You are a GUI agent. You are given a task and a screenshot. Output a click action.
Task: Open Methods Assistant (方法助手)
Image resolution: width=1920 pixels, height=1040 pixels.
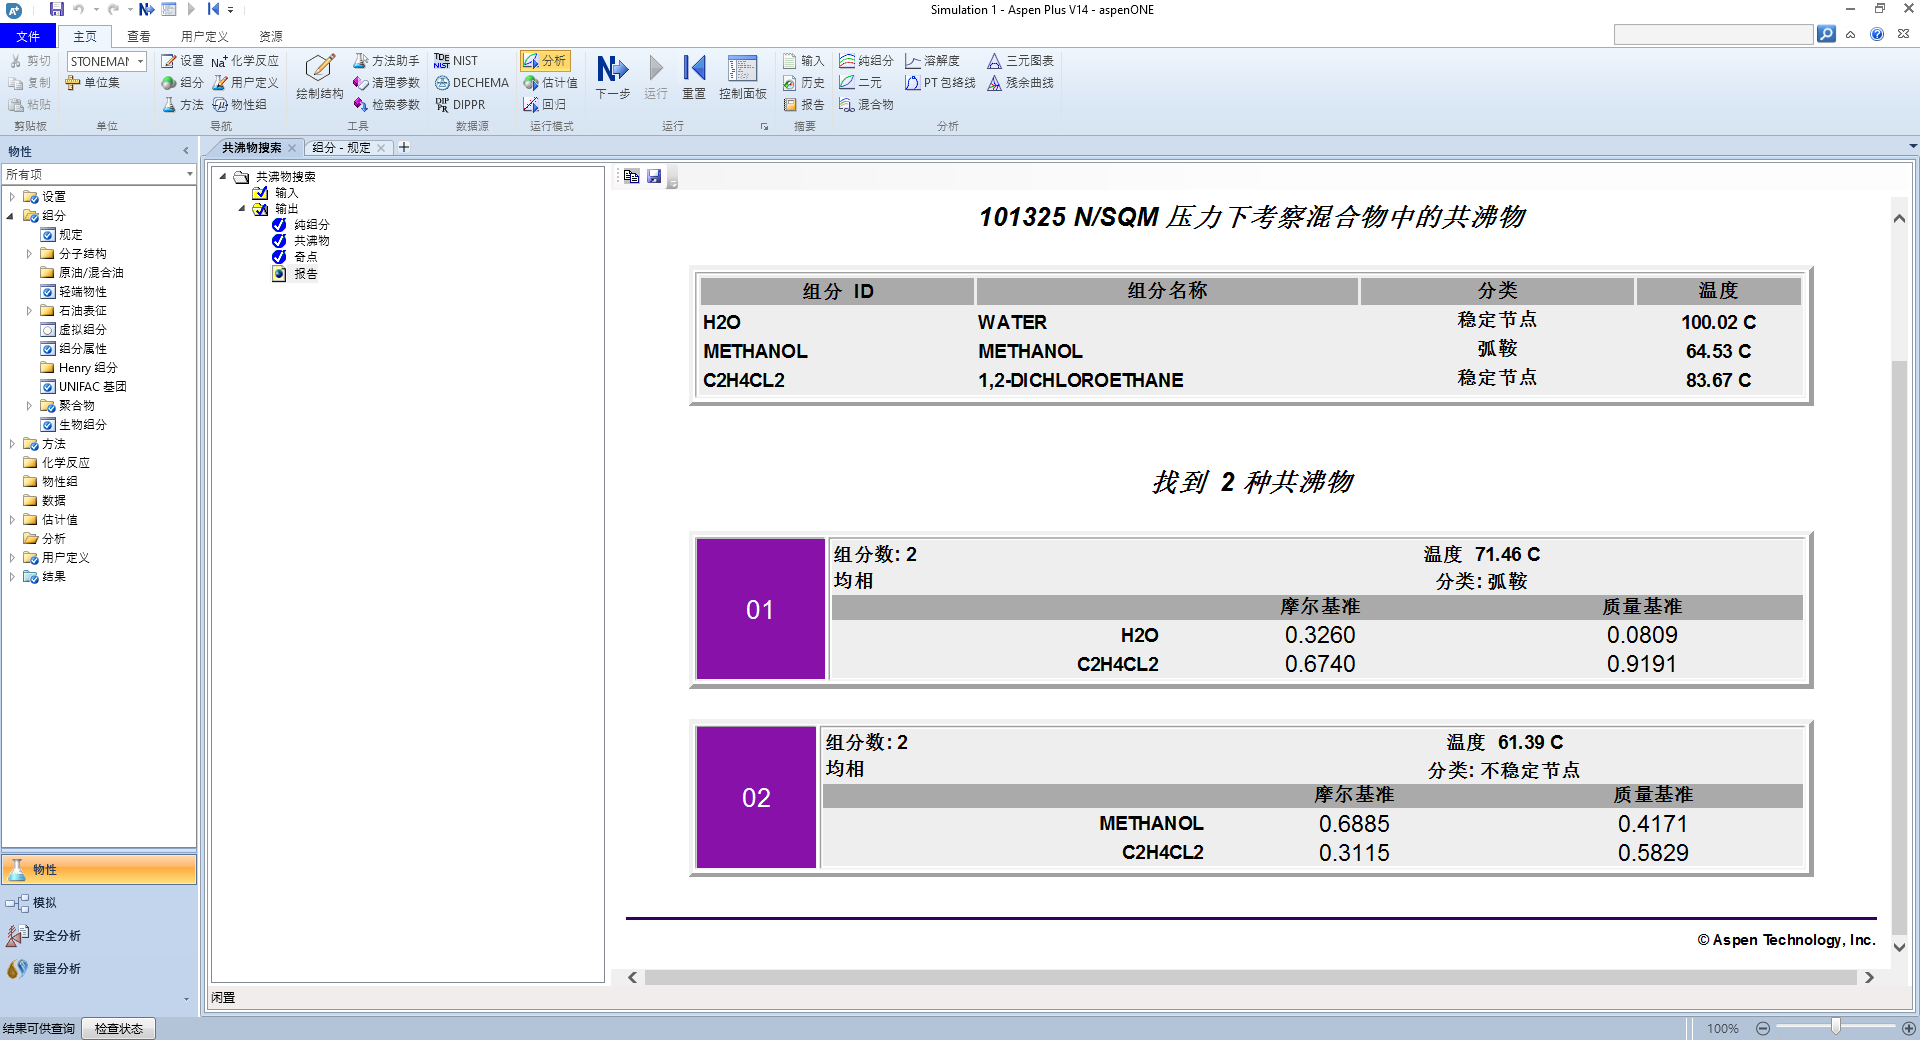click(x=387, y=61)
